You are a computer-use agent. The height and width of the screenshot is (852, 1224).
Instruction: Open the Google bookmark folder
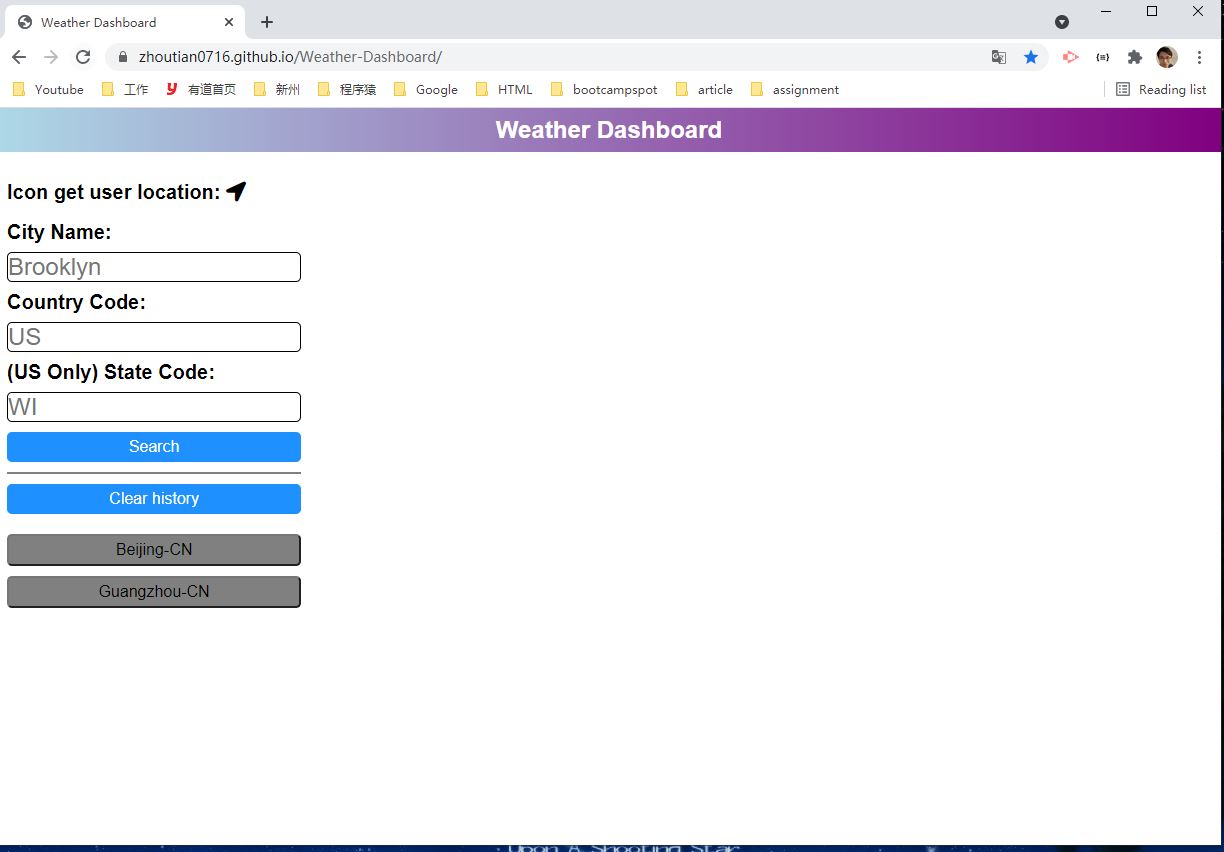tap(426, 89)
